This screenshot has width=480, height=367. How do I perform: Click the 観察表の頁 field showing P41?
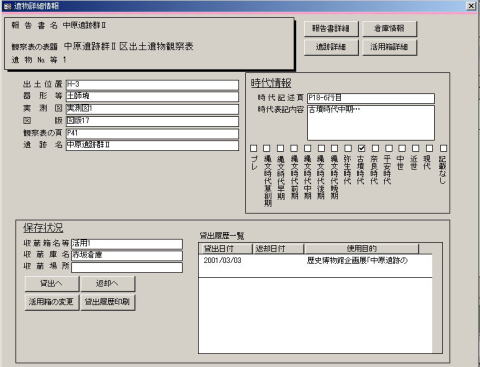point(152,133)
